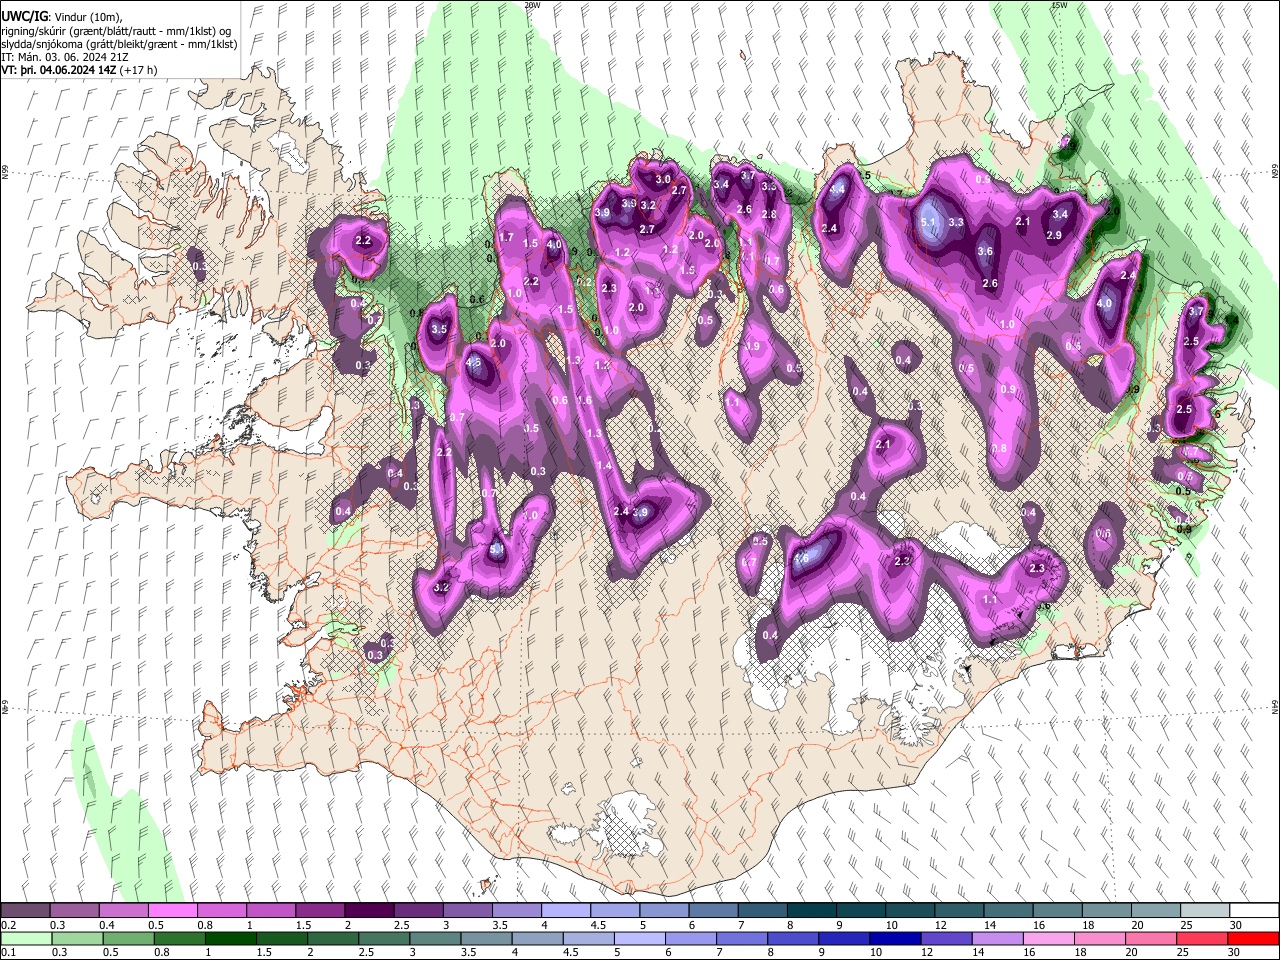The height and width of the screenshot is (960, 1280).
Task: Click the light pink 16 swatch in lower legend row
Action: (1049, 939)
